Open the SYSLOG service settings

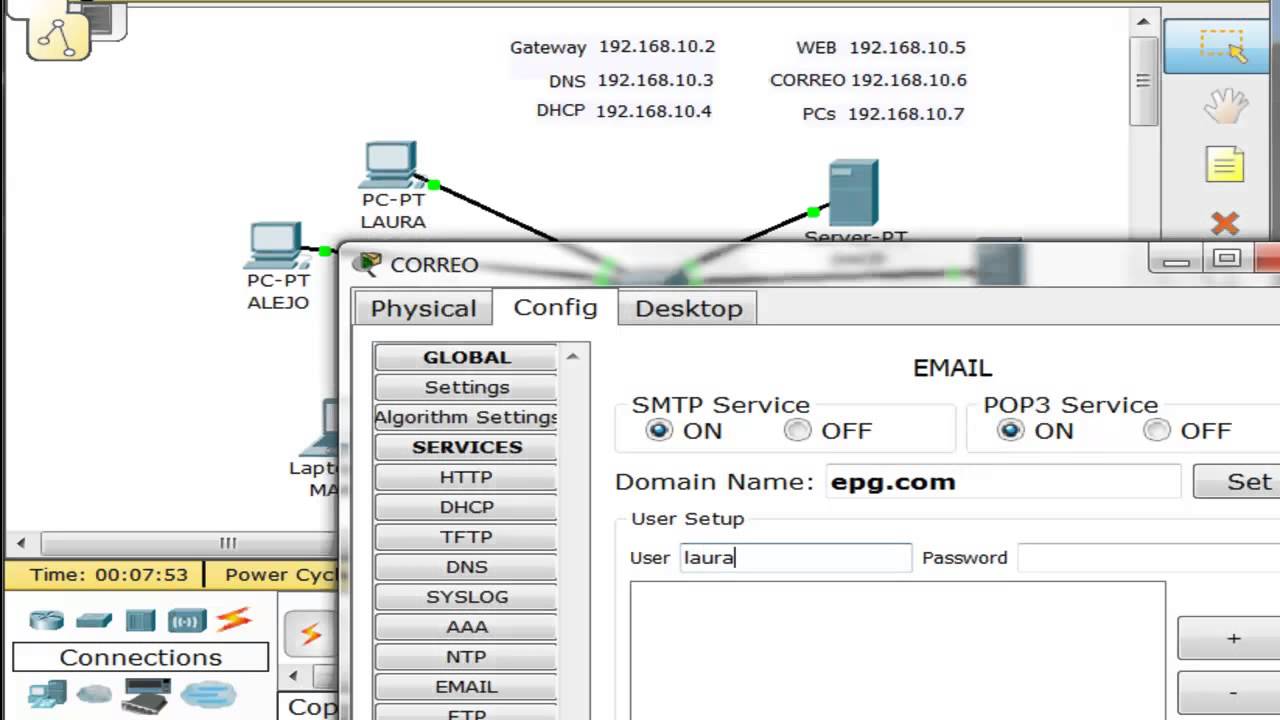pyautogui.click(x=466, y=597)
